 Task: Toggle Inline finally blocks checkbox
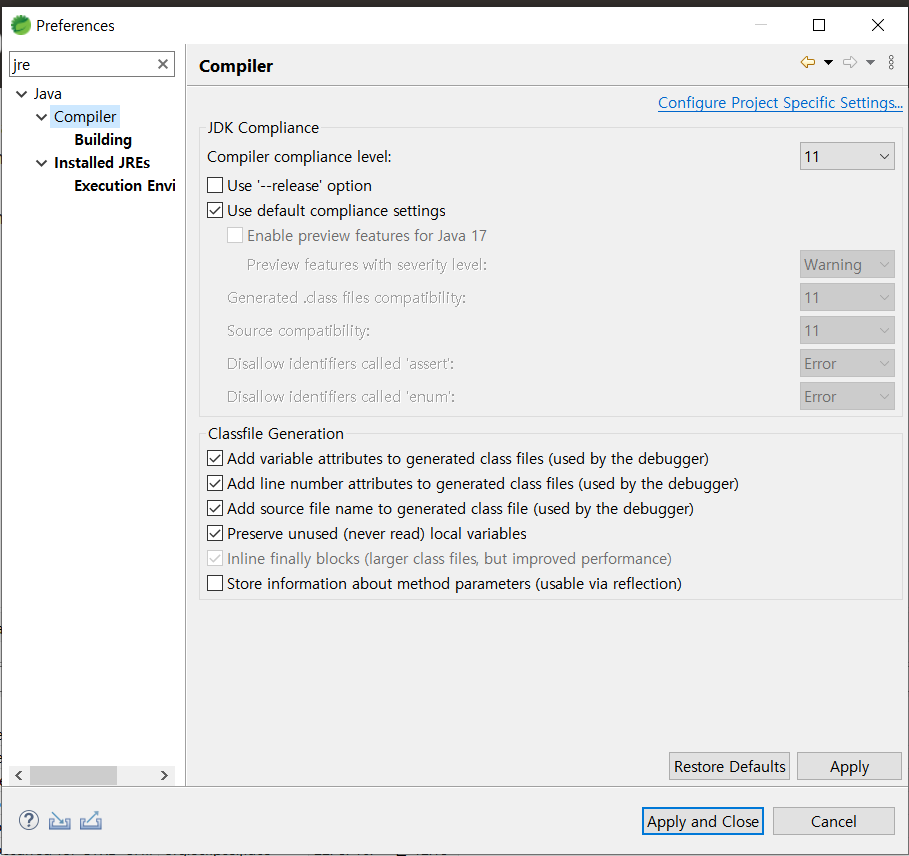[215, 558]
